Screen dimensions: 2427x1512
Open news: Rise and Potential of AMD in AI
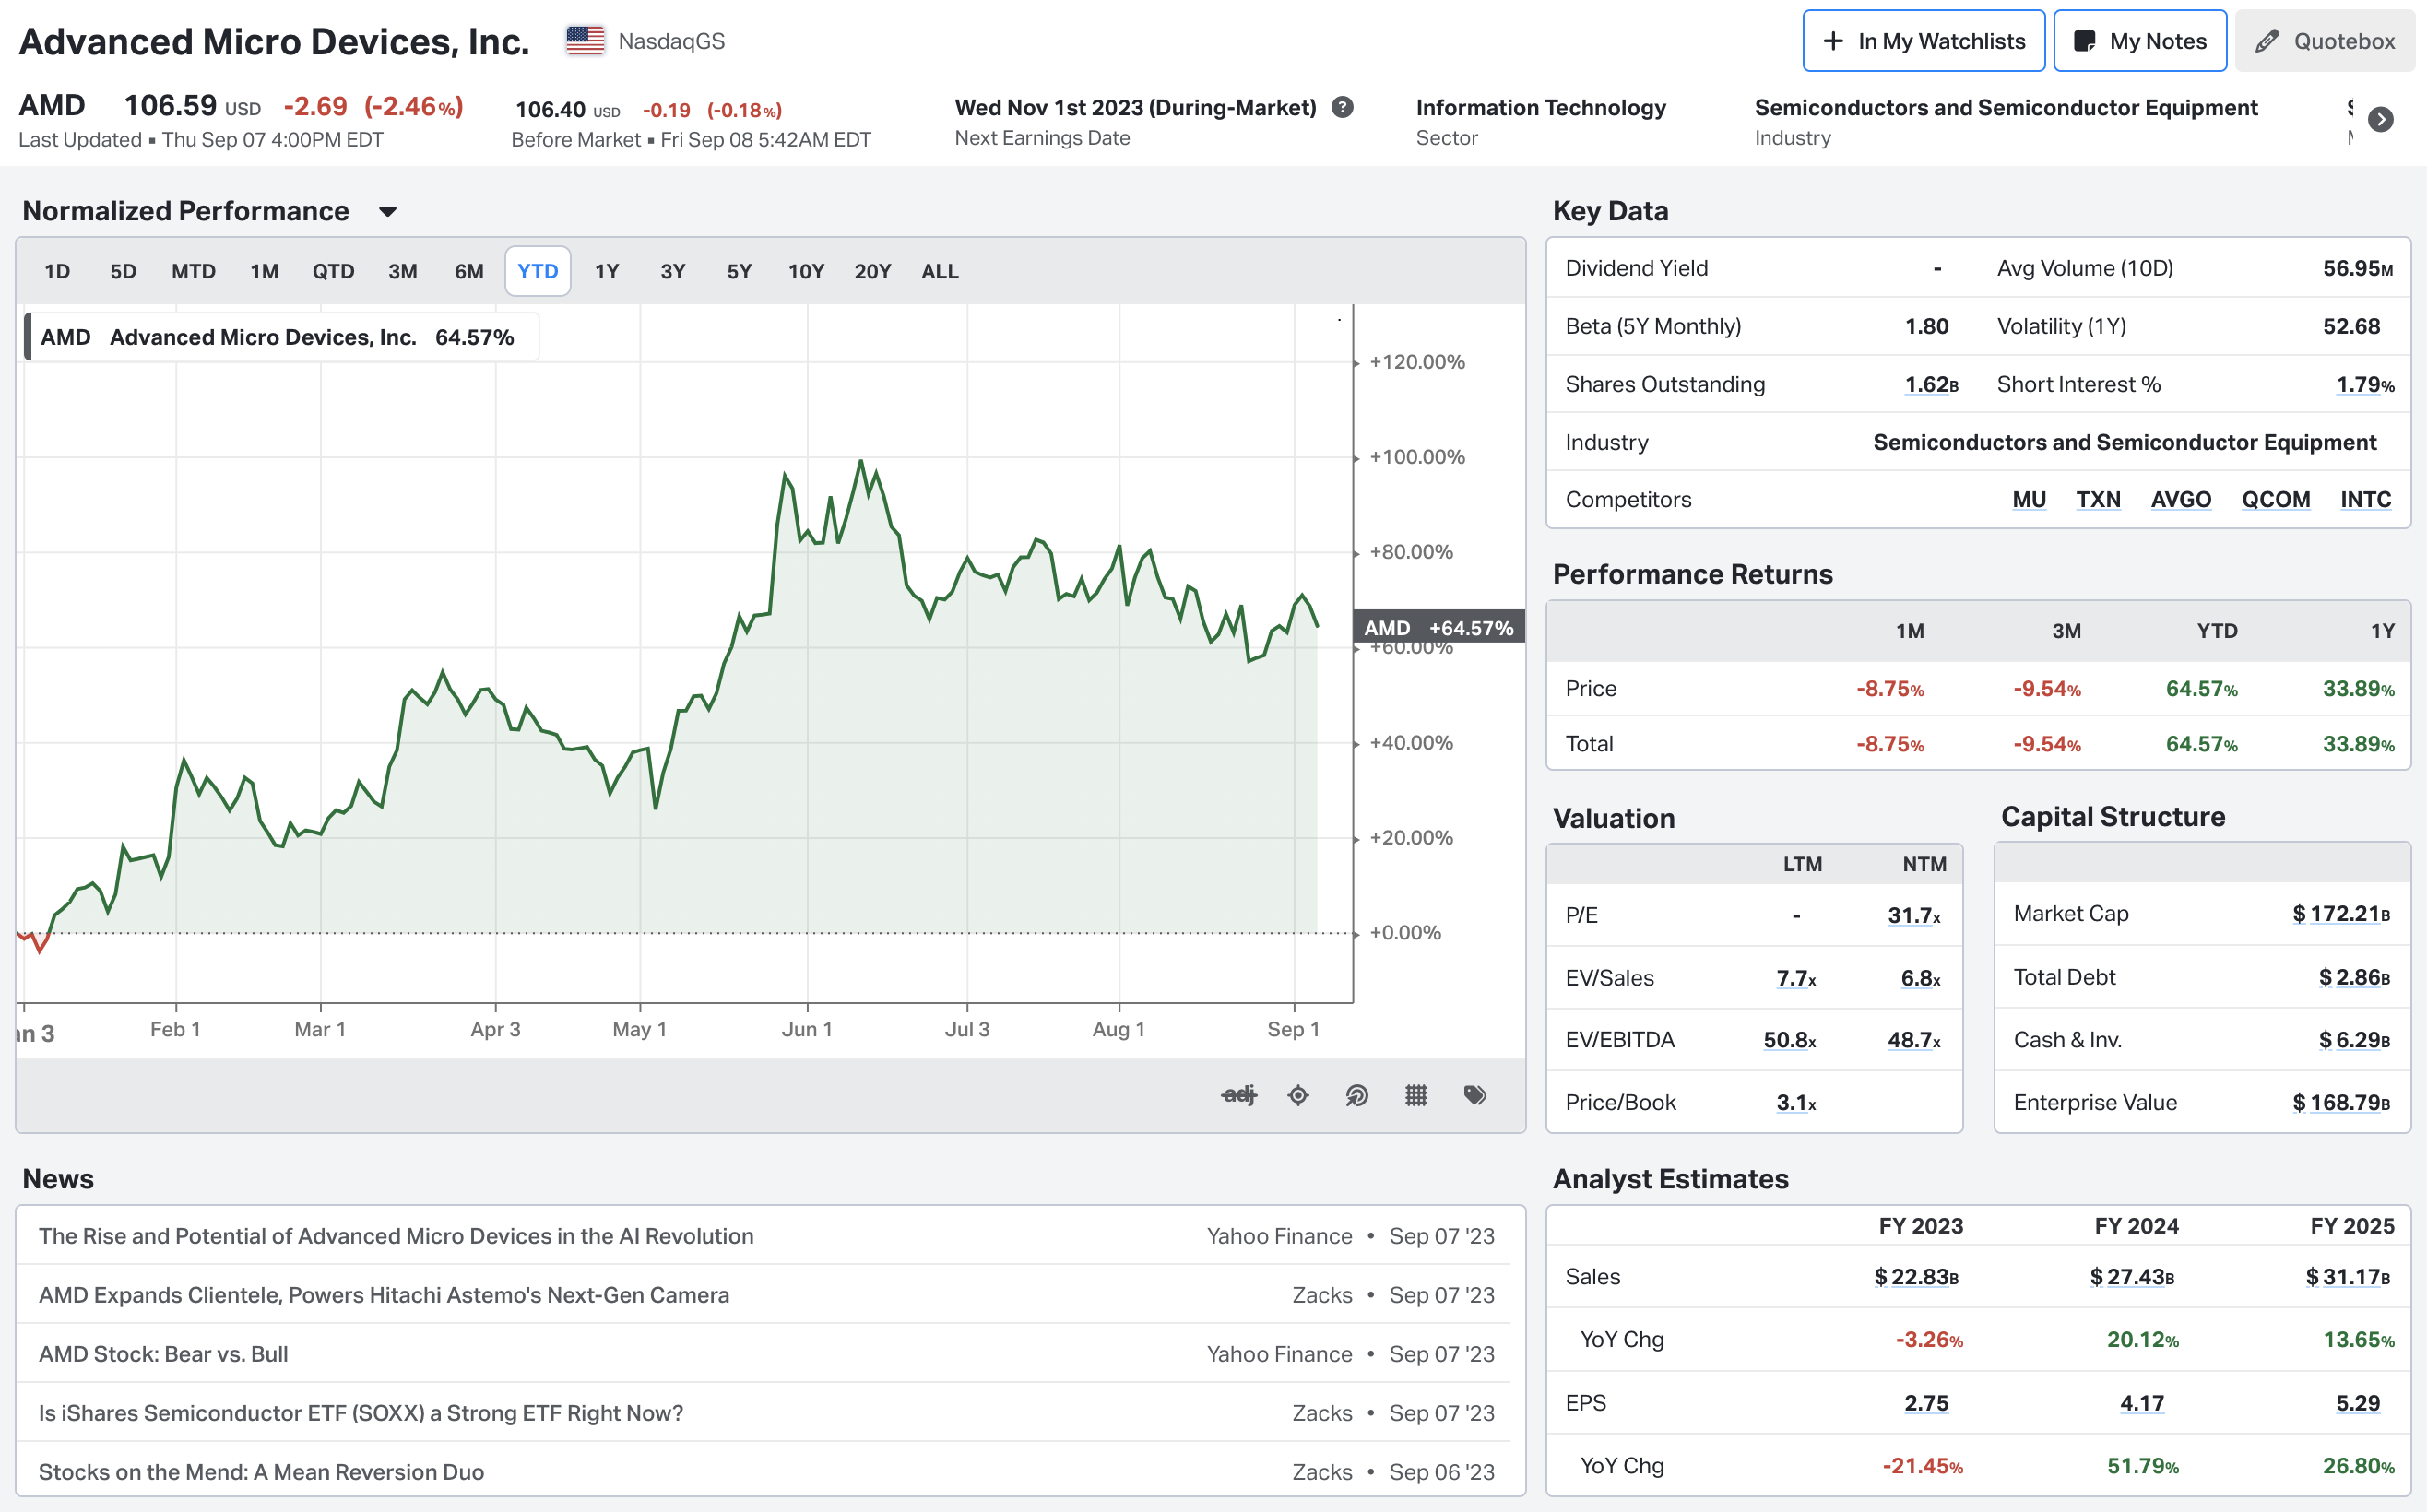click(x=396, y=1236)
